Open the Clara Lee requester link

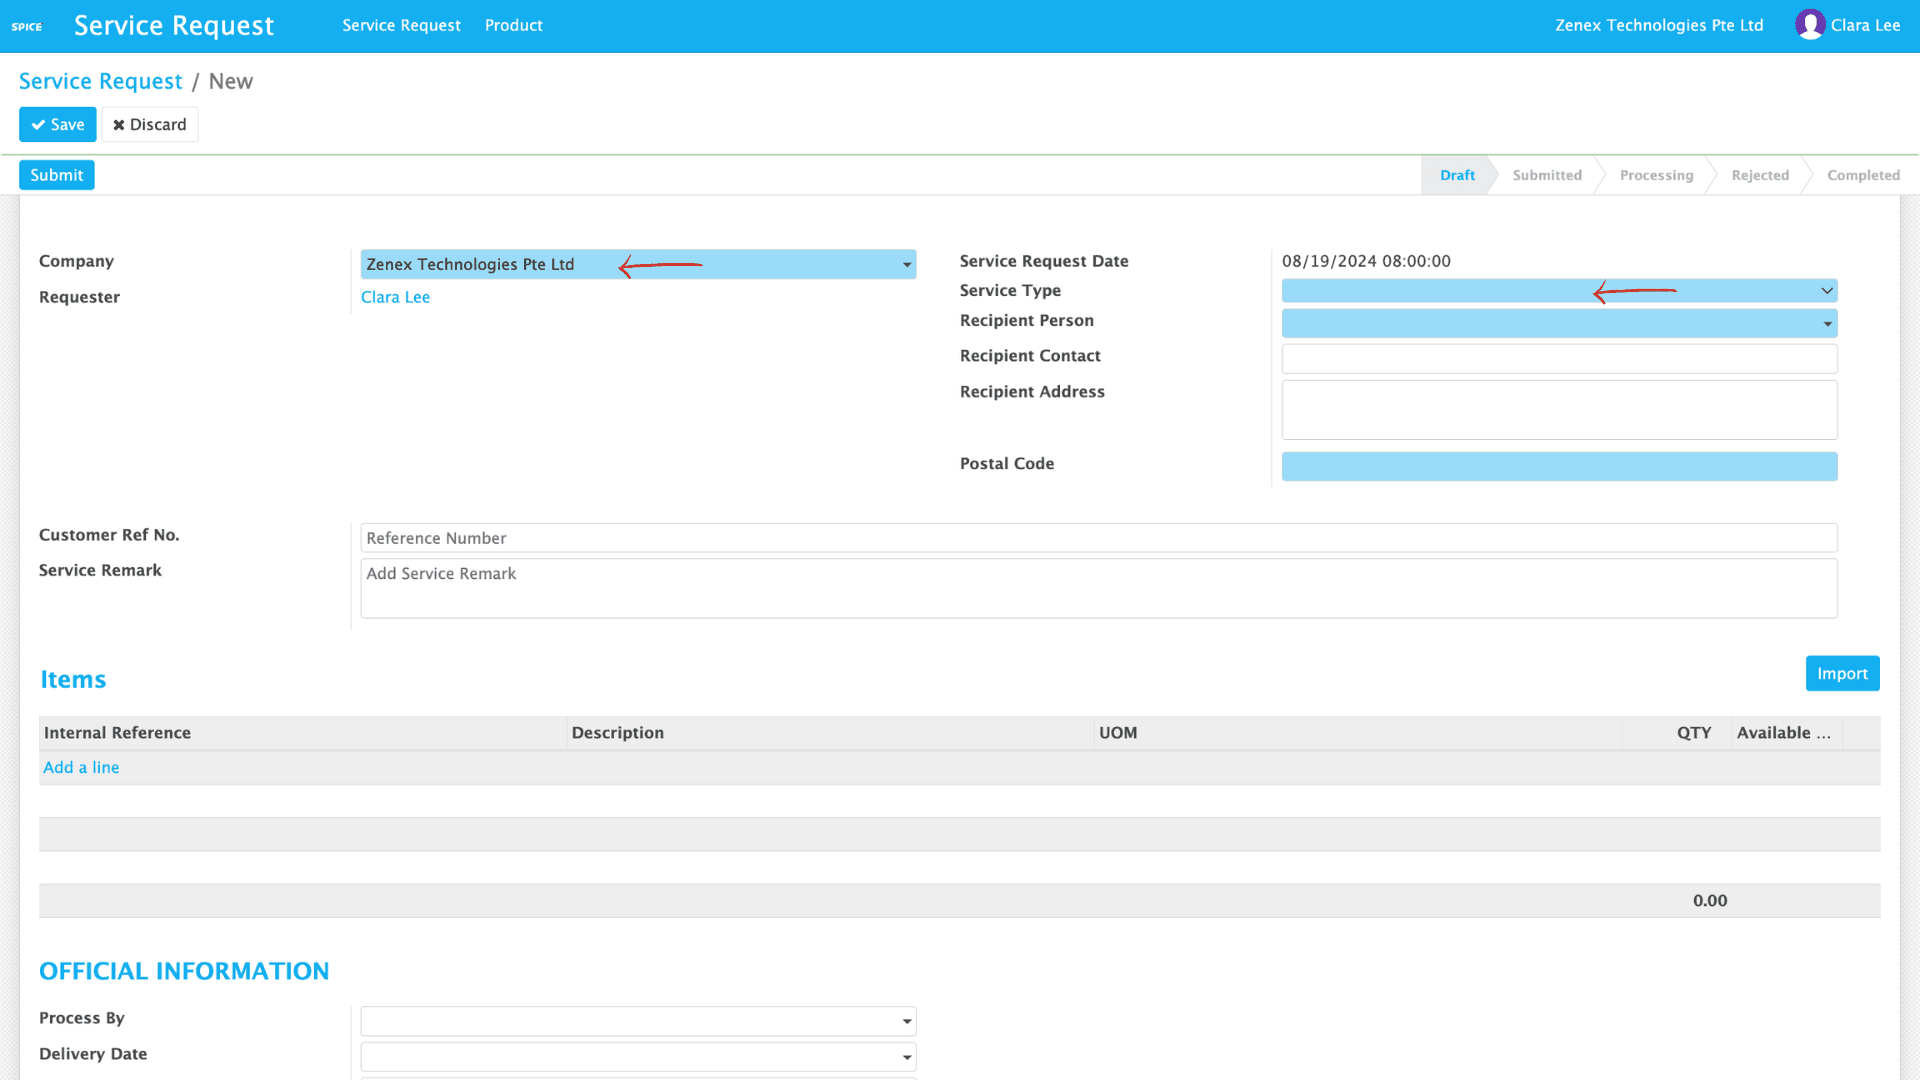click(395, 297)
